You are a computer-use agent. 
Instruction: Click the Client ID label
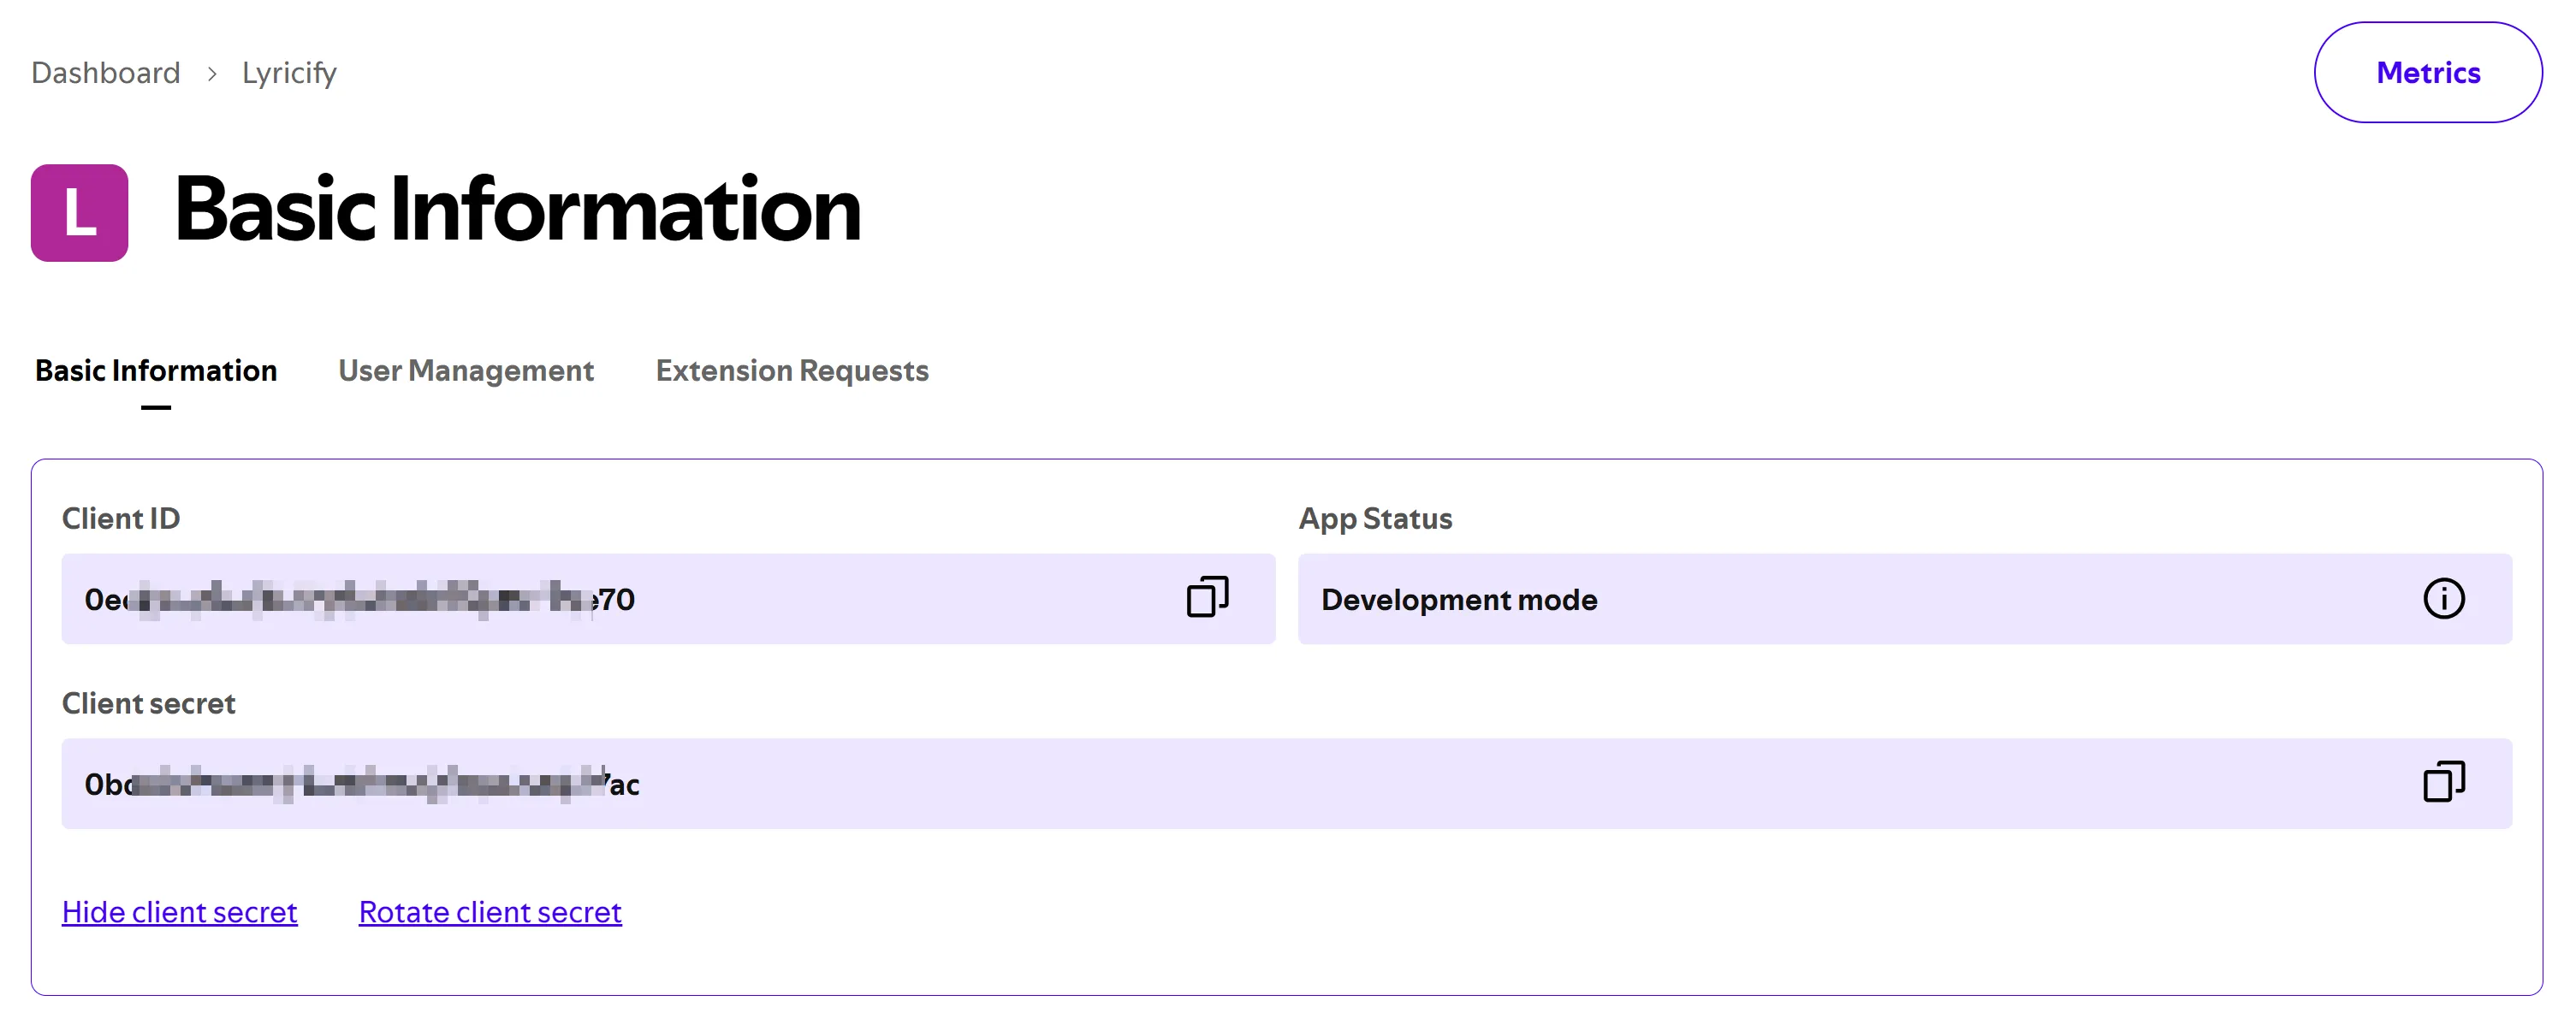(x=121, y=519)
